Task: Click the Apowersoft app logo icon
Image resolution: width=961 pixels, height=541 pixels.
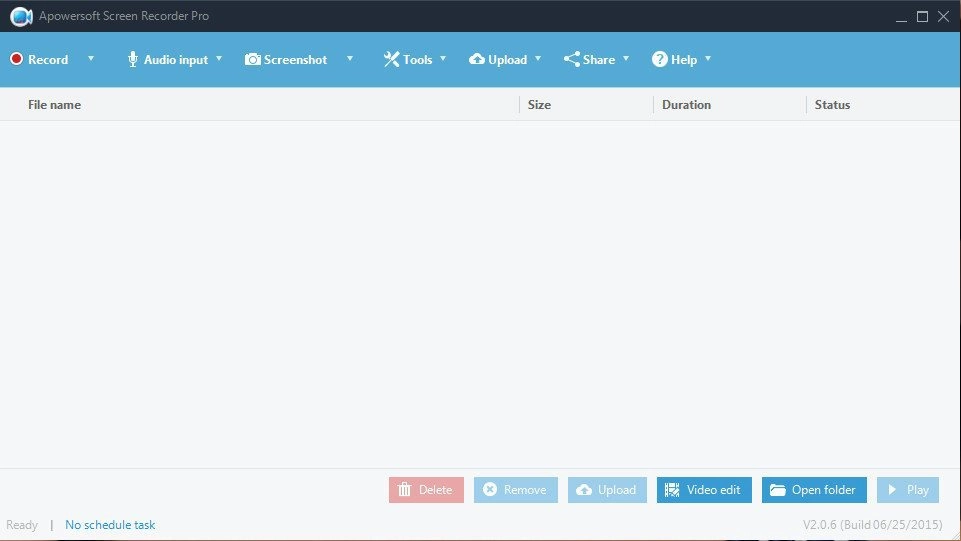Action: click(21, 17)
